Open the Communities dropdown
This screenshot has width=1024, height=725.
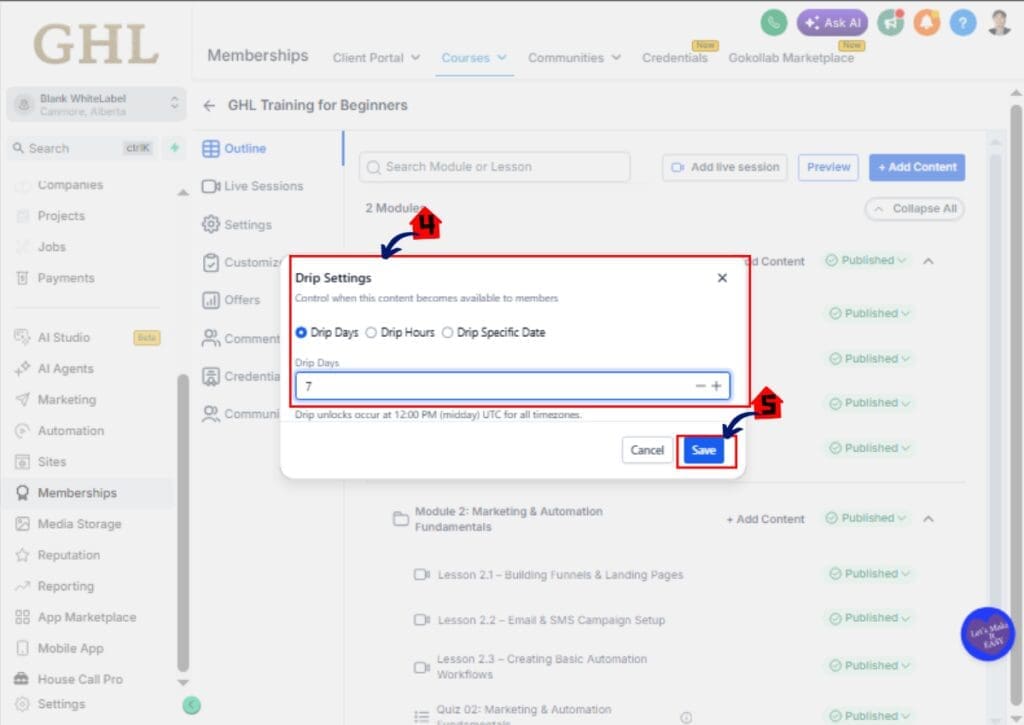(x=574, y=58)
